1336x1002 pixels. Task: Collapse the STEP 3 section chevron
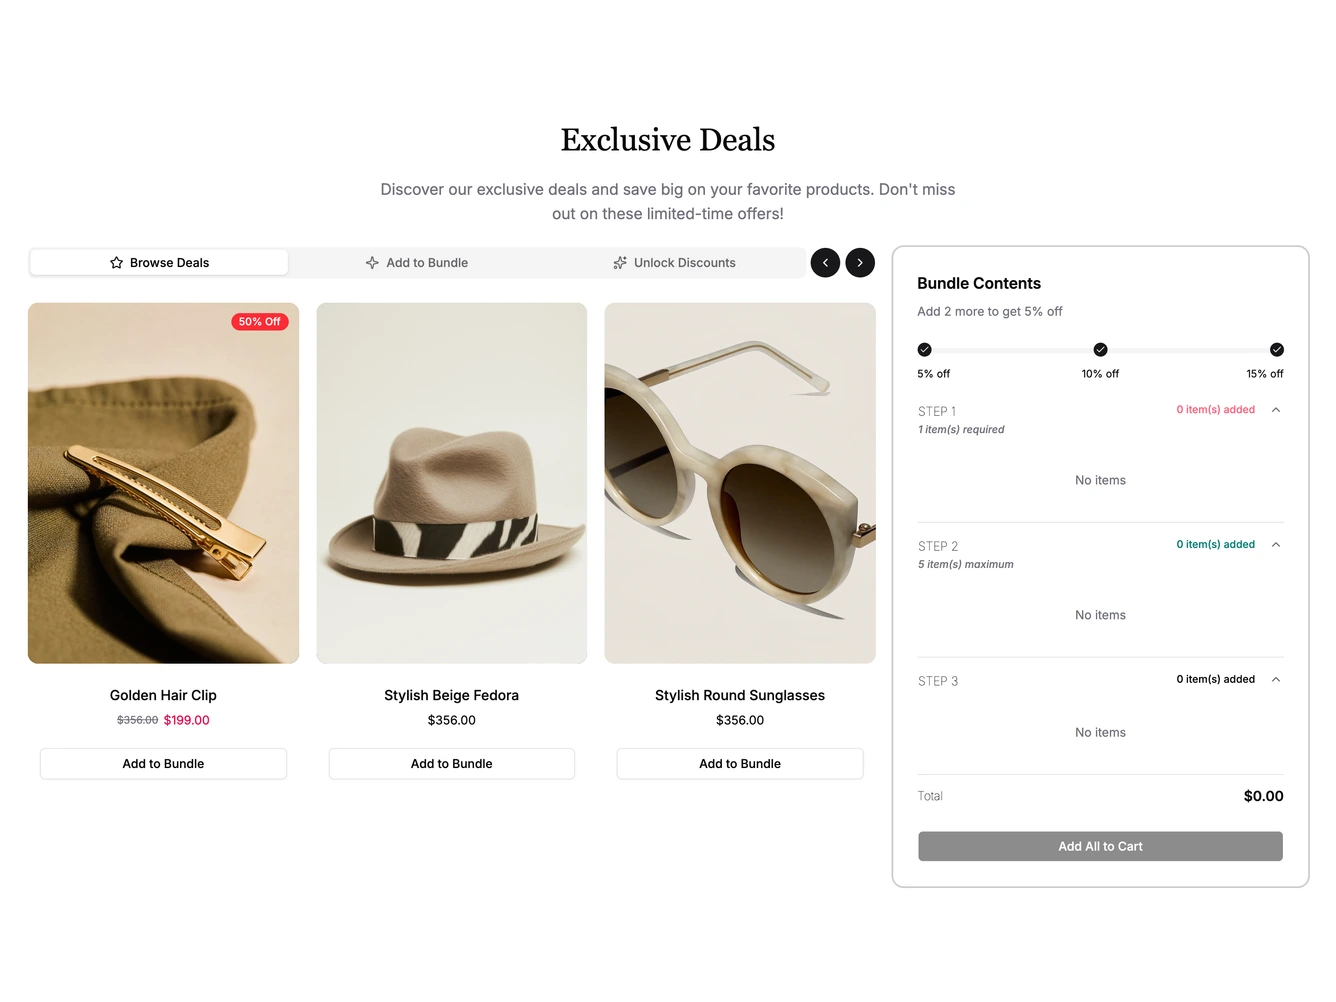coord(1276,680)
